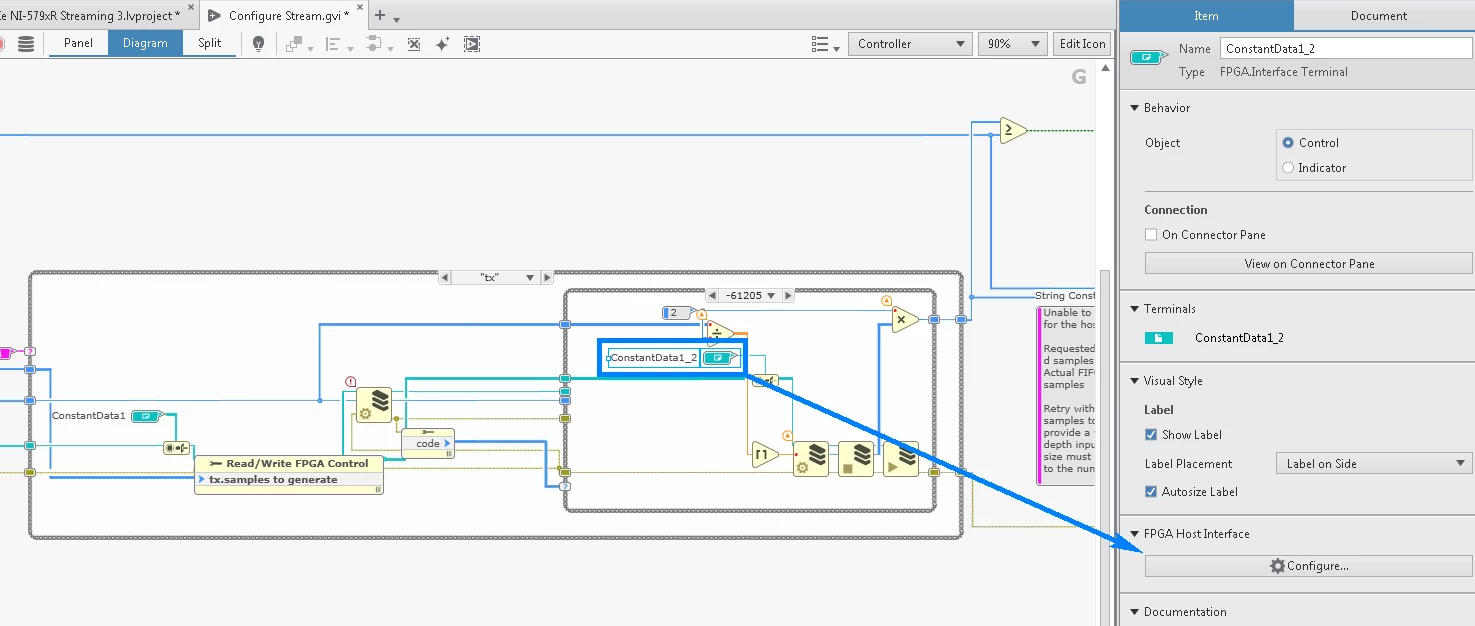Click the sparkle auto-wire icon
The width and height of the screenshot is (1475, 626).
click(442, 43)
